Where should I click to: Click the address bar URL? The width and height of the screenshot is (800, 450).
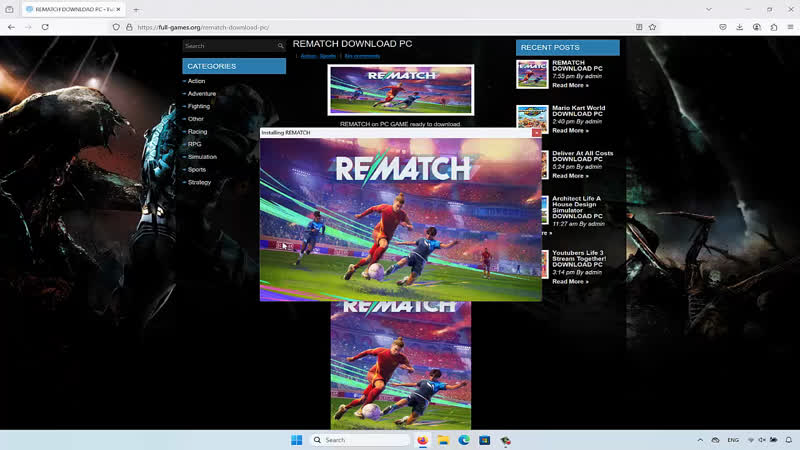click(x=203, y=27)
